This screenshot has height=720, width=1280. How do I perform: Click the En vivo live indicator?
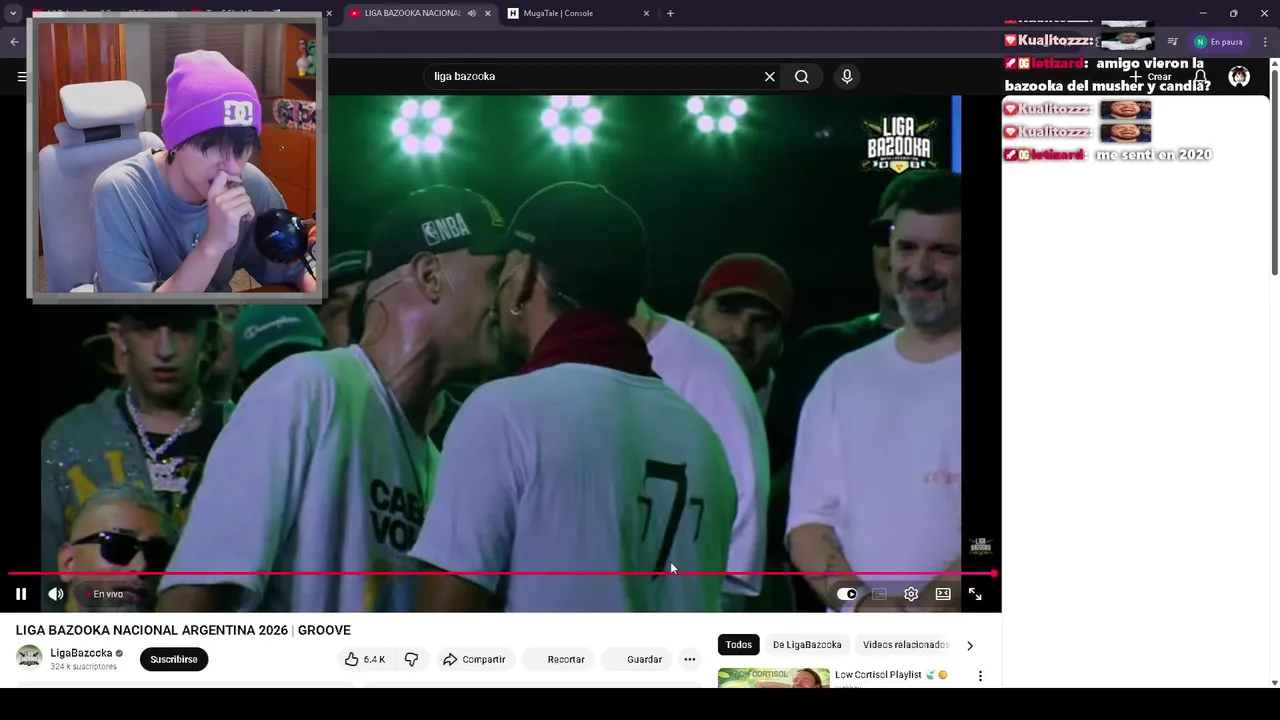click(x=104, y=594)
